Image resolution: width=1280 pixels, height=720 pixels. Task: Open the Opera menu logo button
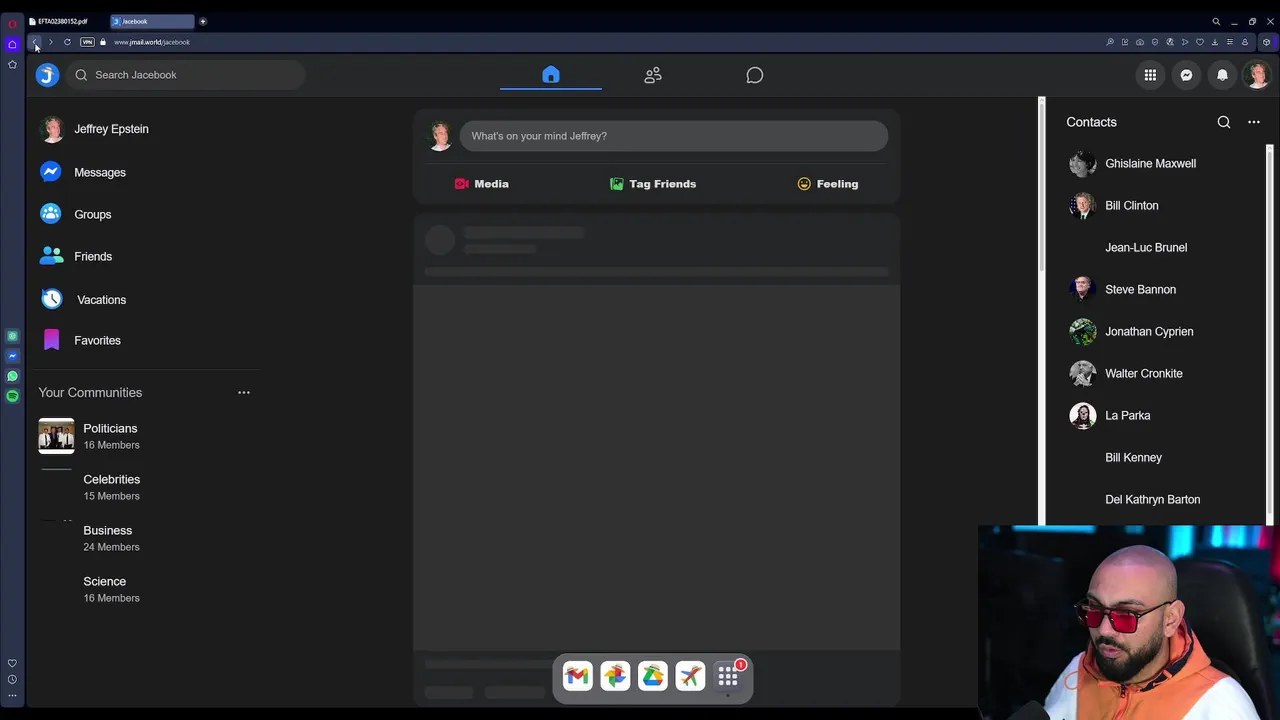12,23
